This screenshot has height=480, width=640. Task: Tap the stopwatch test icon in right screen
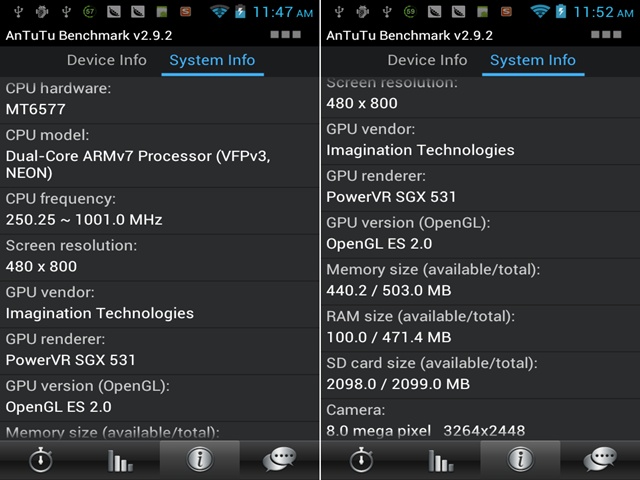tap(361, 460)
